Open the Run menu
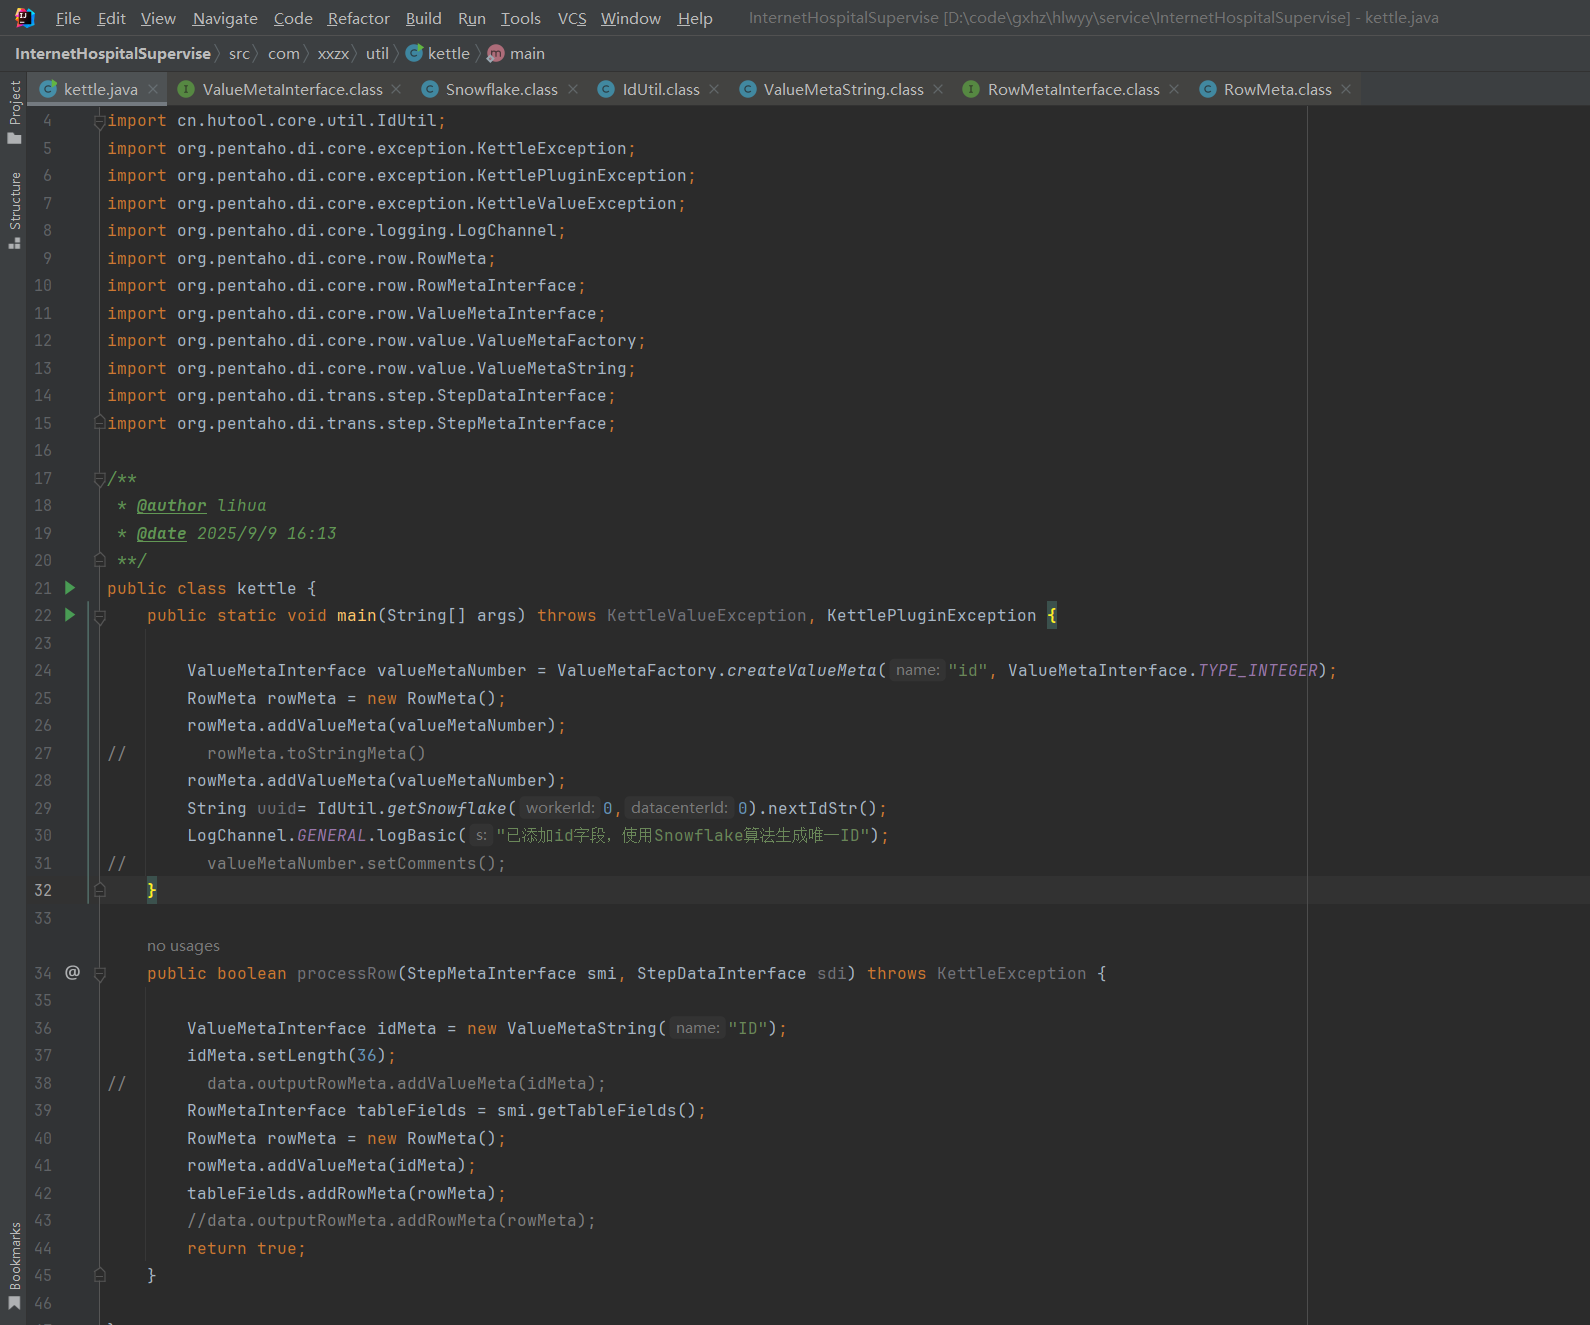The width and height of the screenshot is (1590, 1325). click(471, 18)
